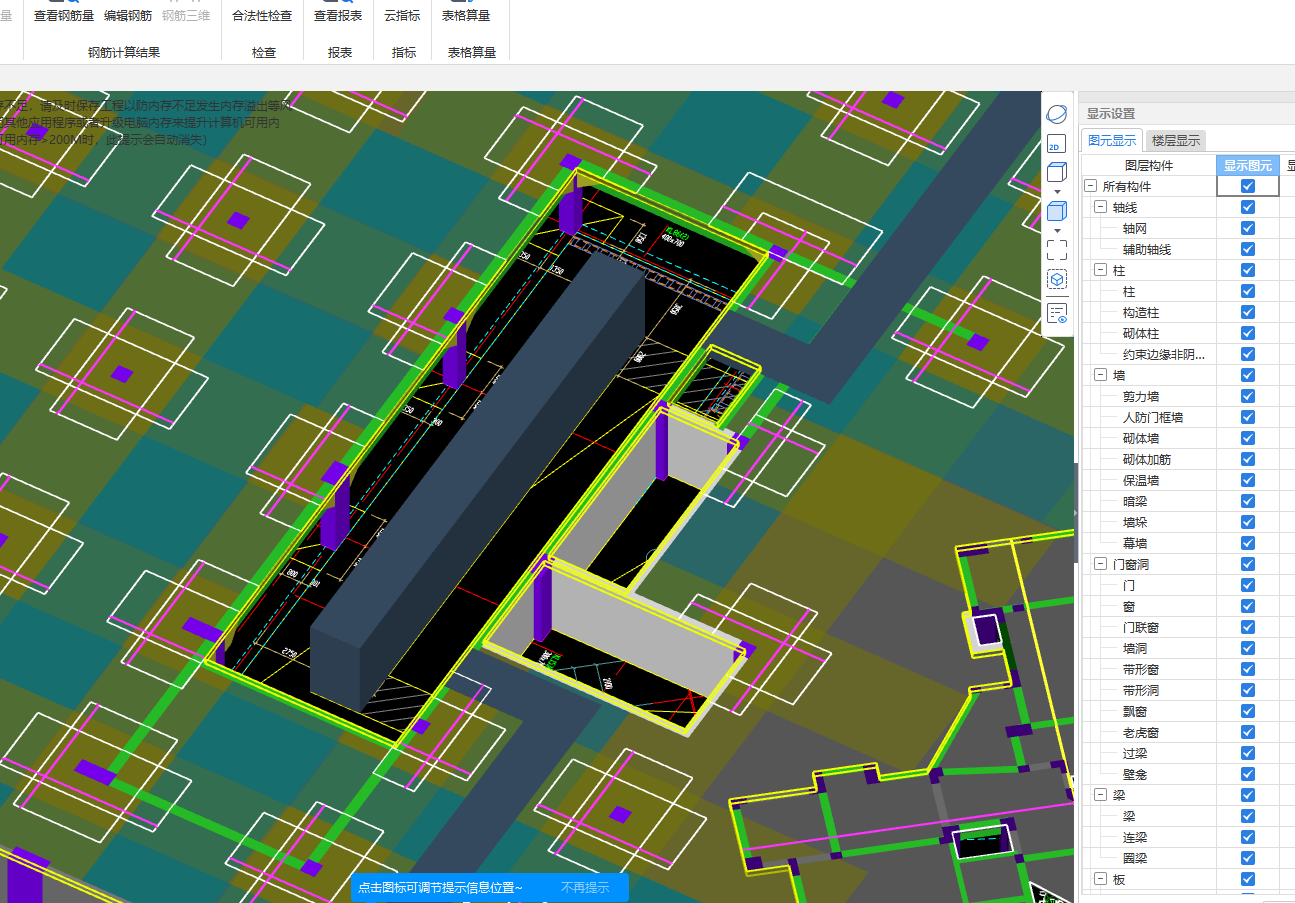1295x903 pixels.
Task: Uncheck the 所有构件 display checkbox
Action: point(1247,186)
